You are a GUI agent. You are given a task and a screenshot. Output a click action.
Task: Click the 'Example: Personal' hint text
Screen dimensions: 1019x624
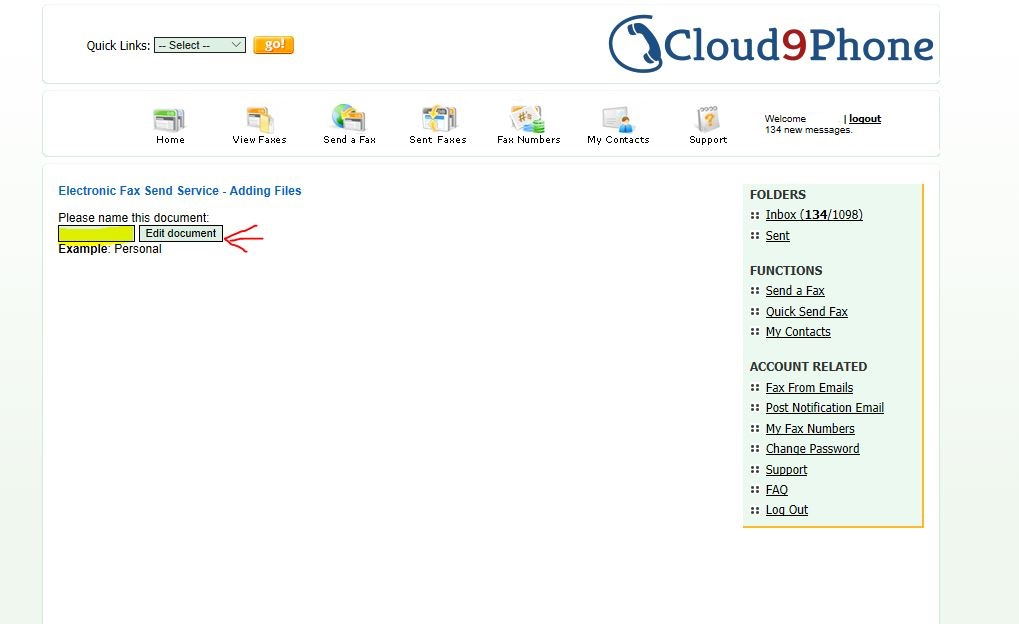click(110, 249)
